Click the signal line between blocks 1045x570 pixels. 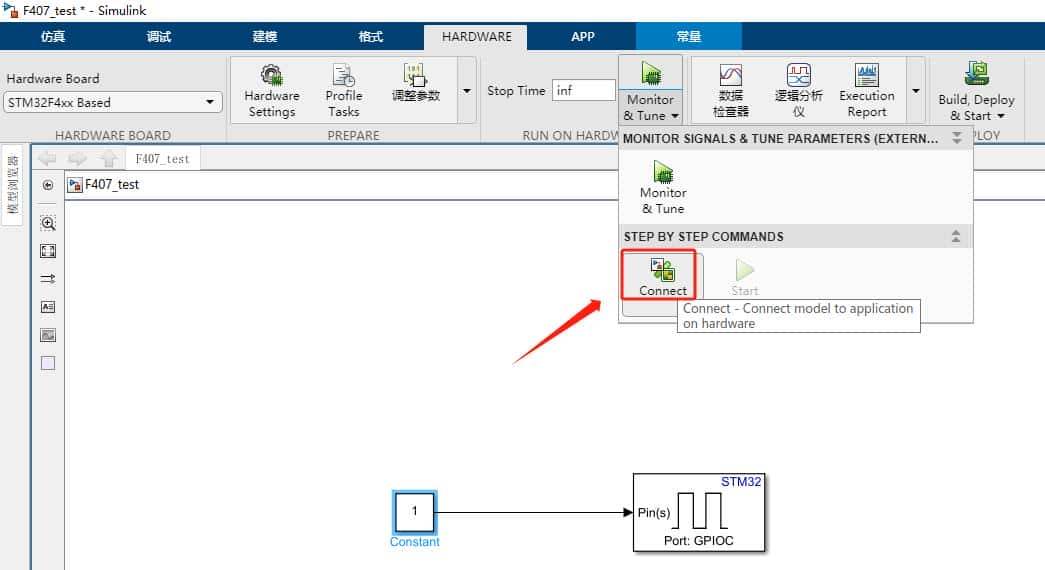click(x=533, y=512)
